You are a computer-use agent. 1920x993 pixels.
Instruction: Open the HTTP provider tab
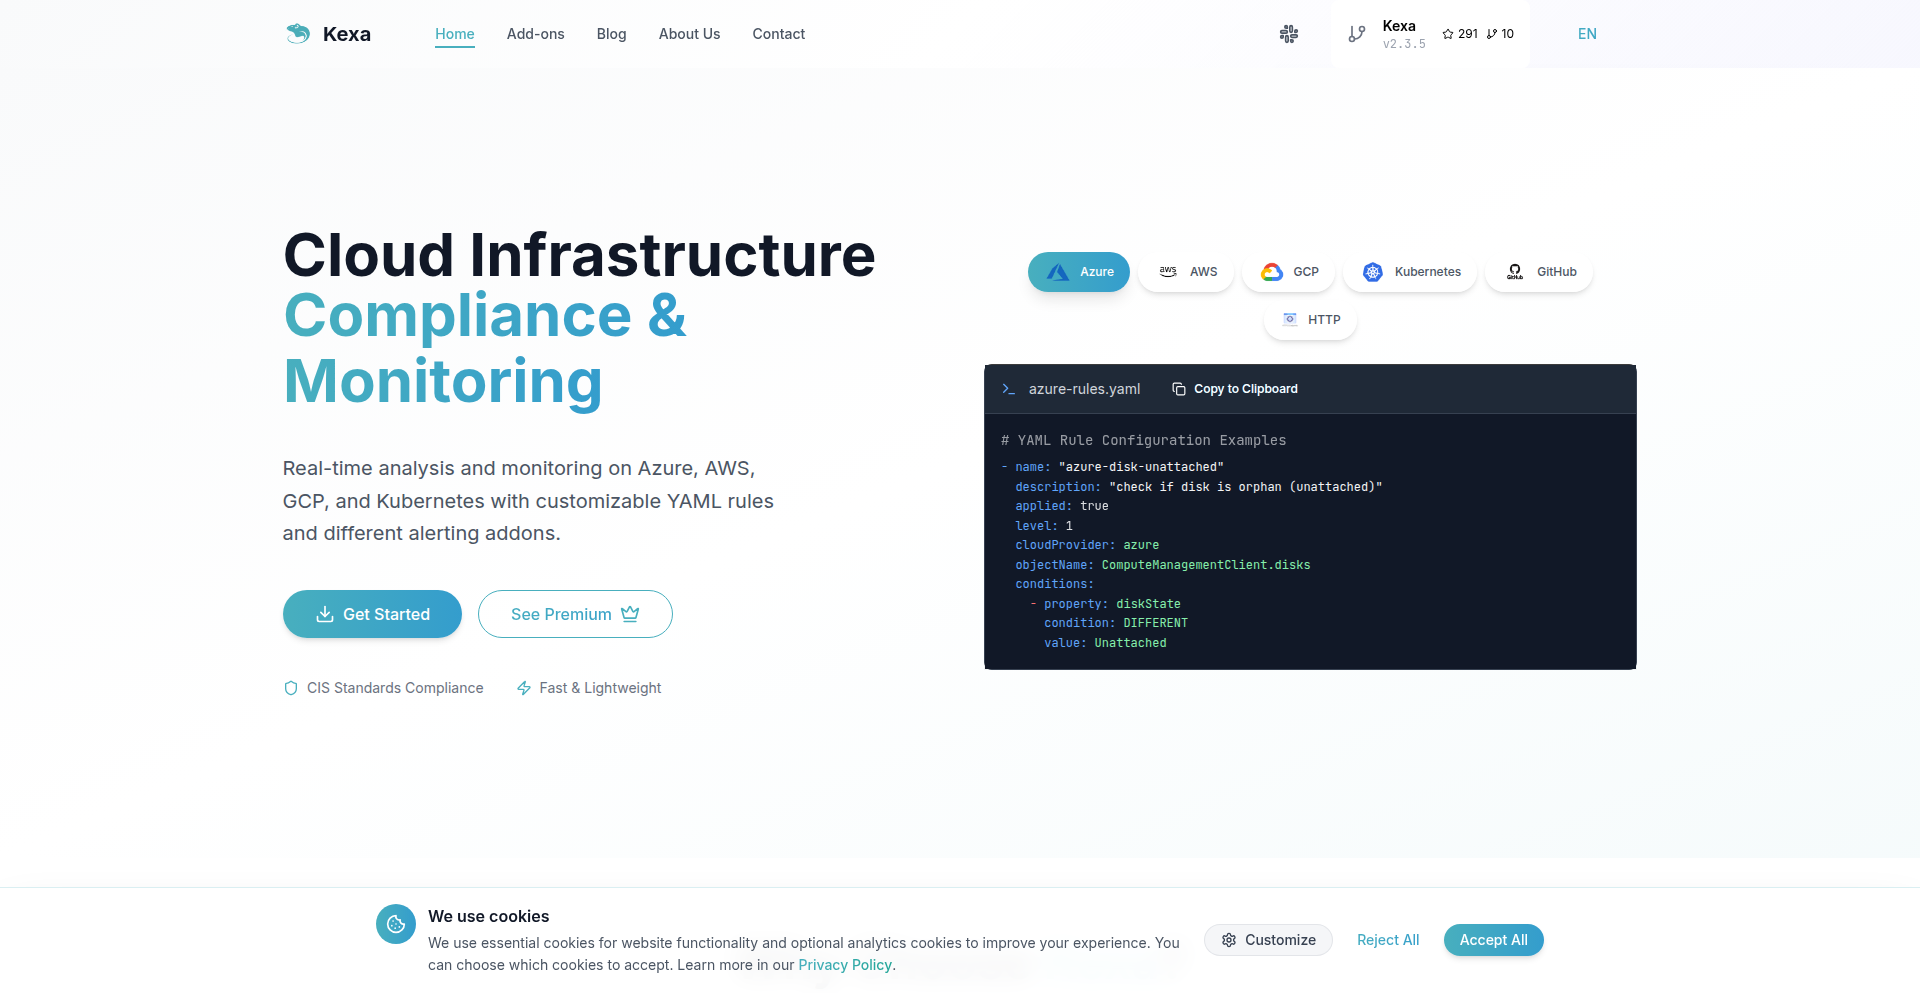(1311, 320)
